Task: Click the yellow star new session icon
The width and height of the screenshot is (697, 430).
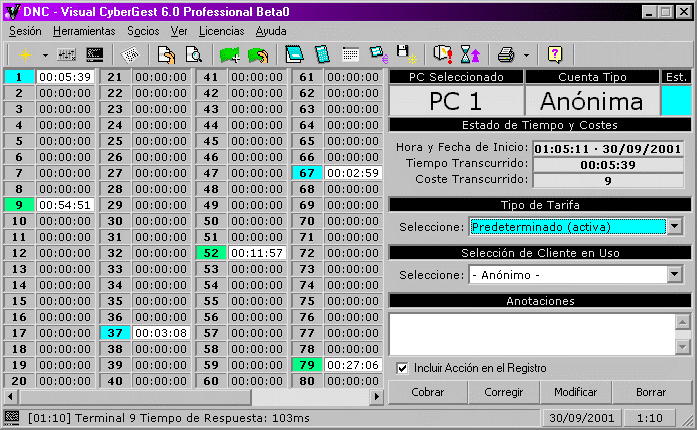Action: (24, 53)
